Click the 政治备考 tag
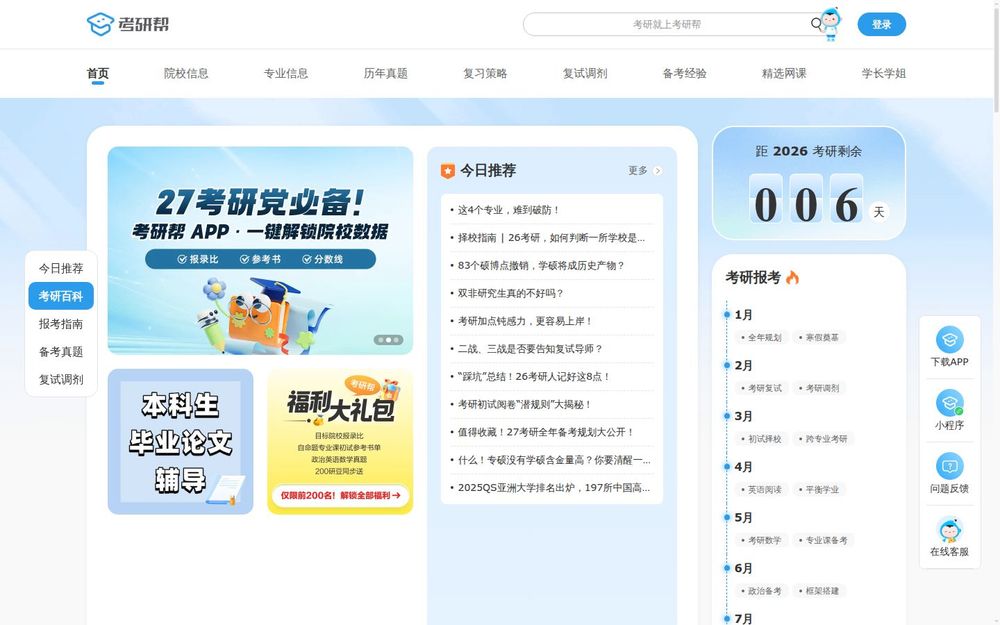1000x625 pixels. tap(762, 591)
